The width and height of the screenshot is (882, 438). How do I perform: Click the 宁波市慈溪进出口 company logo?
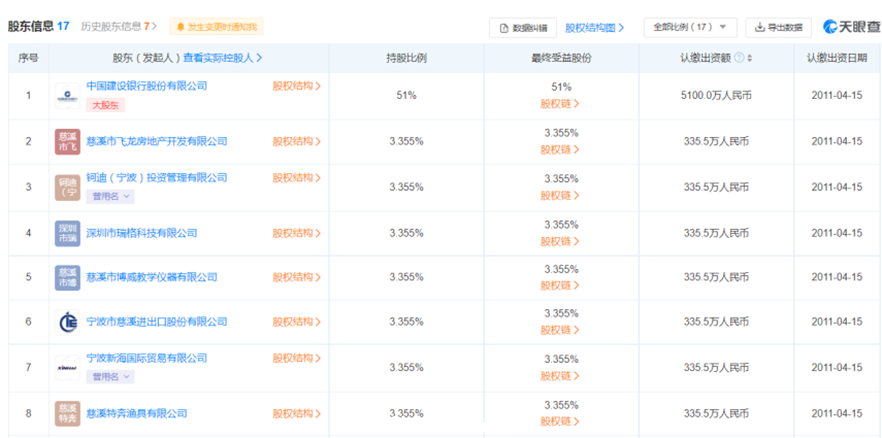pyautogui.click(x=68, y=322)
